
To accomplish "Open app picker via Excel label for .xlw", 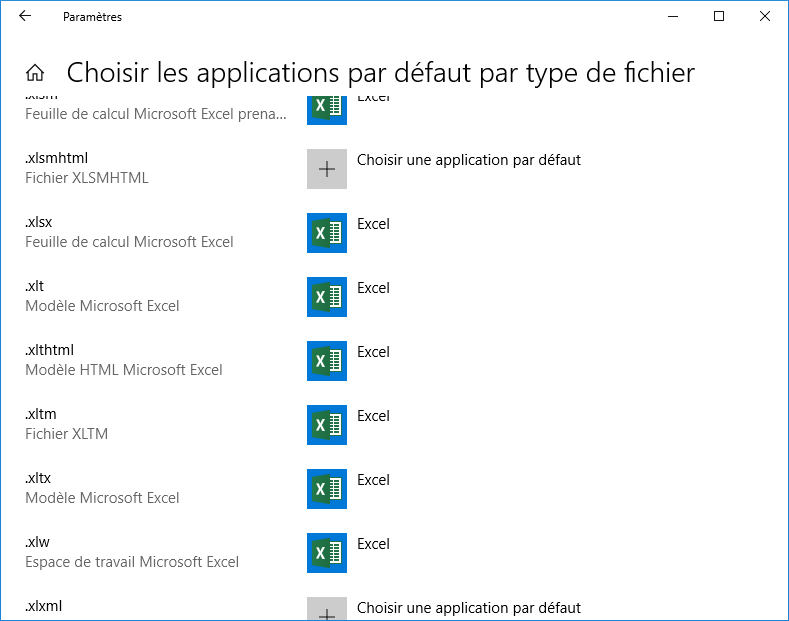I will point(373,544).
